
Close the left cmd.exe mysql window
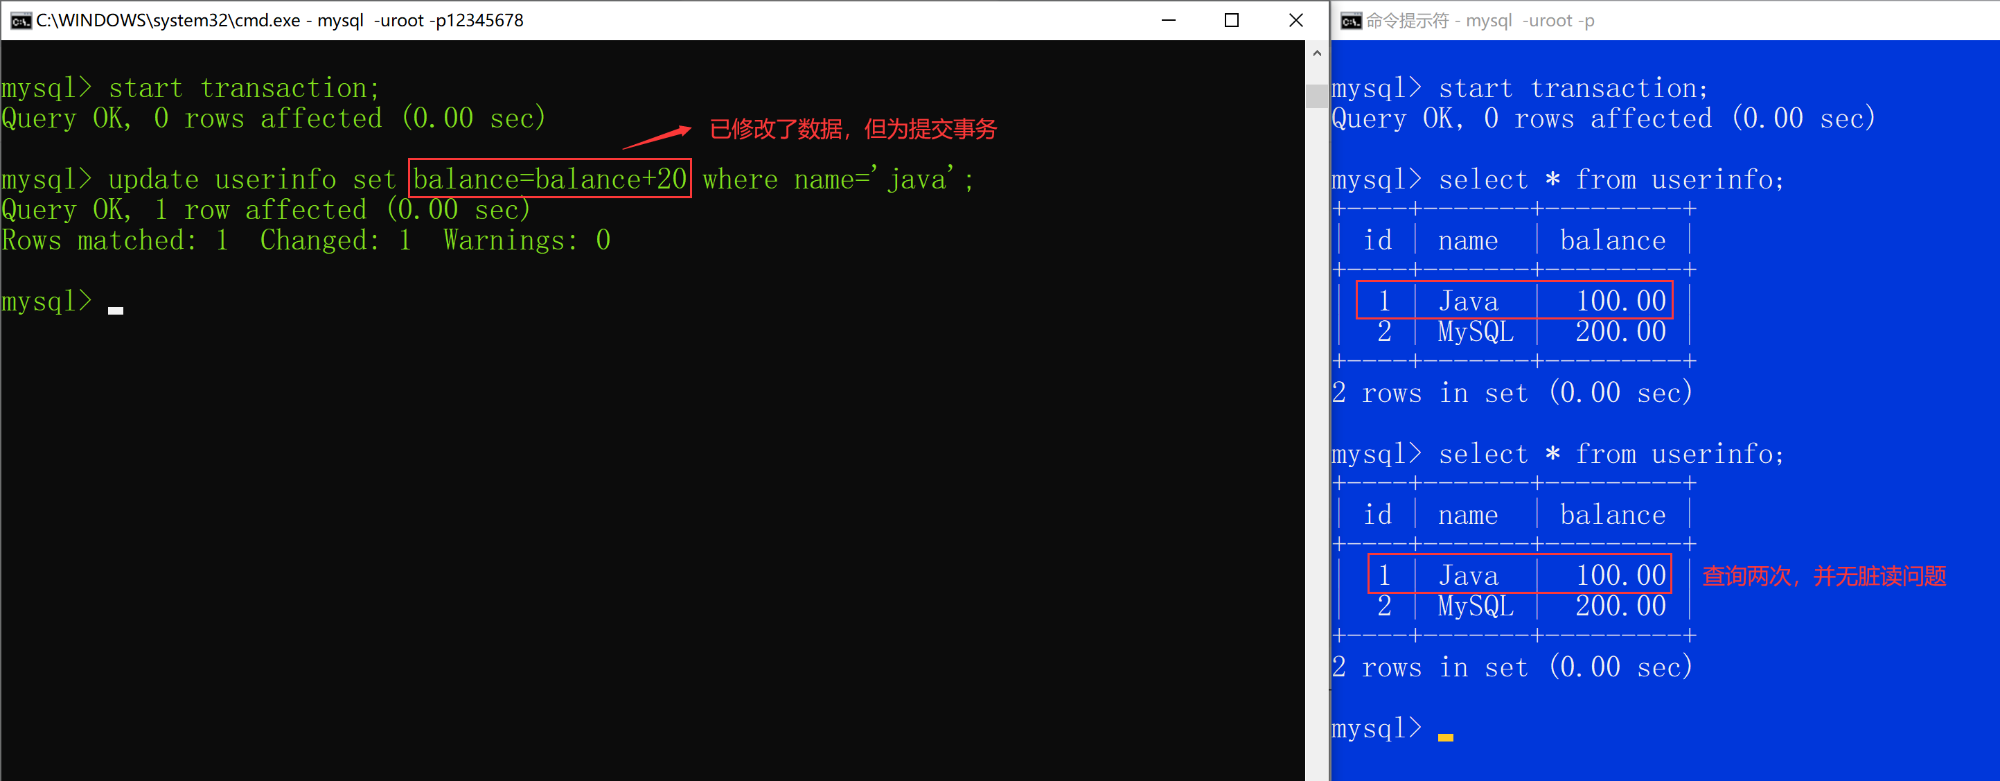click(x=1296, y=20)
